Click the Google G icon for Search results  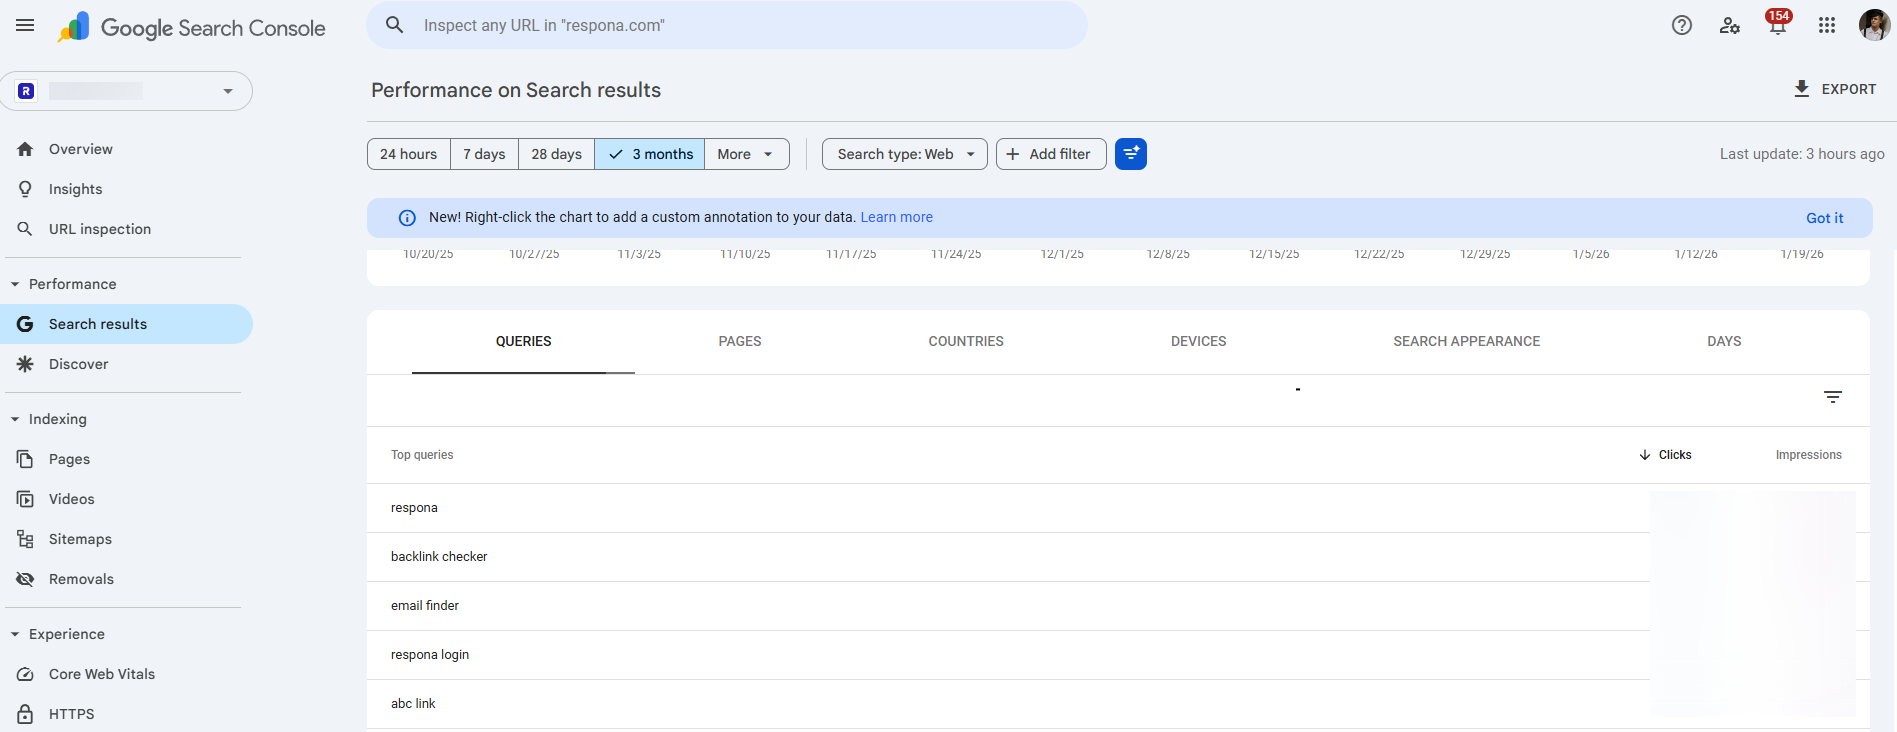(x=25, y=324)
